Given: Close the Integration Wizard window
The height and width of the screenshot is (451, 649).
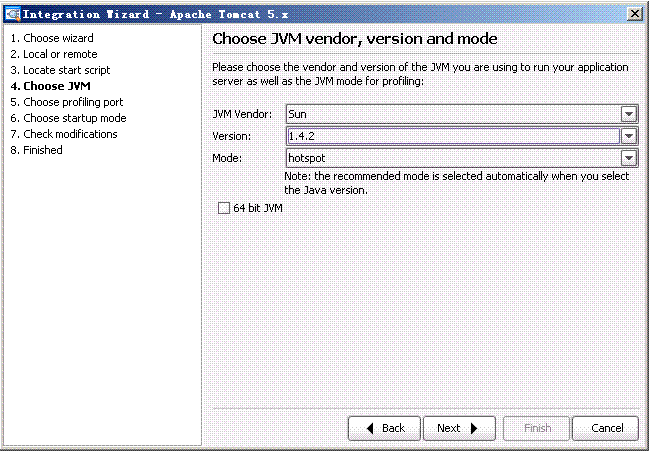Looking at the screenshot, I should coord(634,14).
